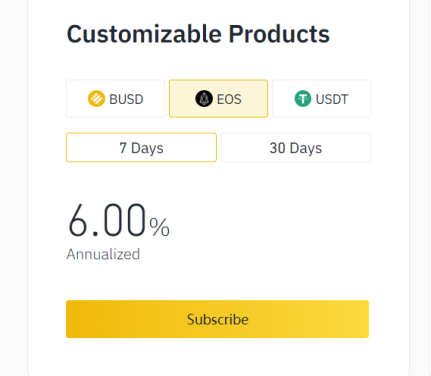Click the percent sign beside 6.00

160,227
